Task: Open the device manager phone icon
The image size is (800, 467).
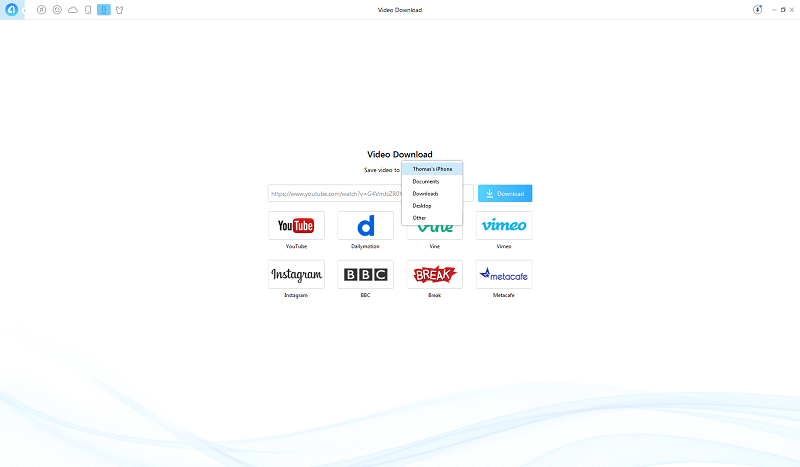Action: (x=88, y=10)
